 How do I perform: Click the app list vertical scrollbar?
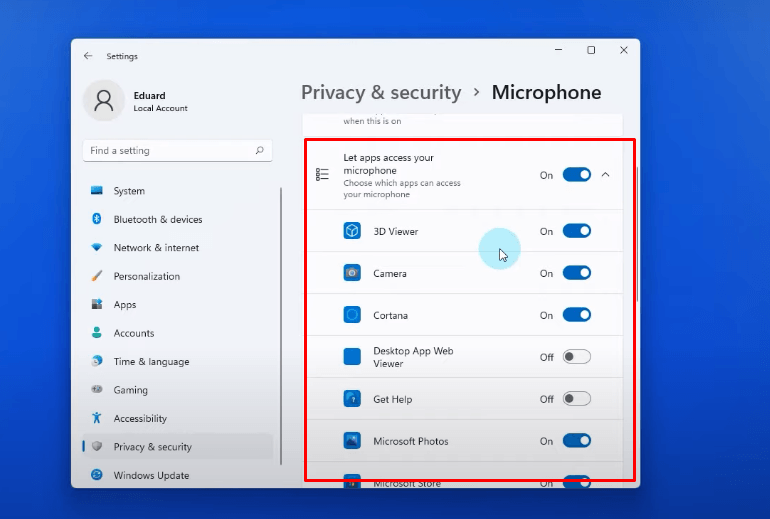637,235
